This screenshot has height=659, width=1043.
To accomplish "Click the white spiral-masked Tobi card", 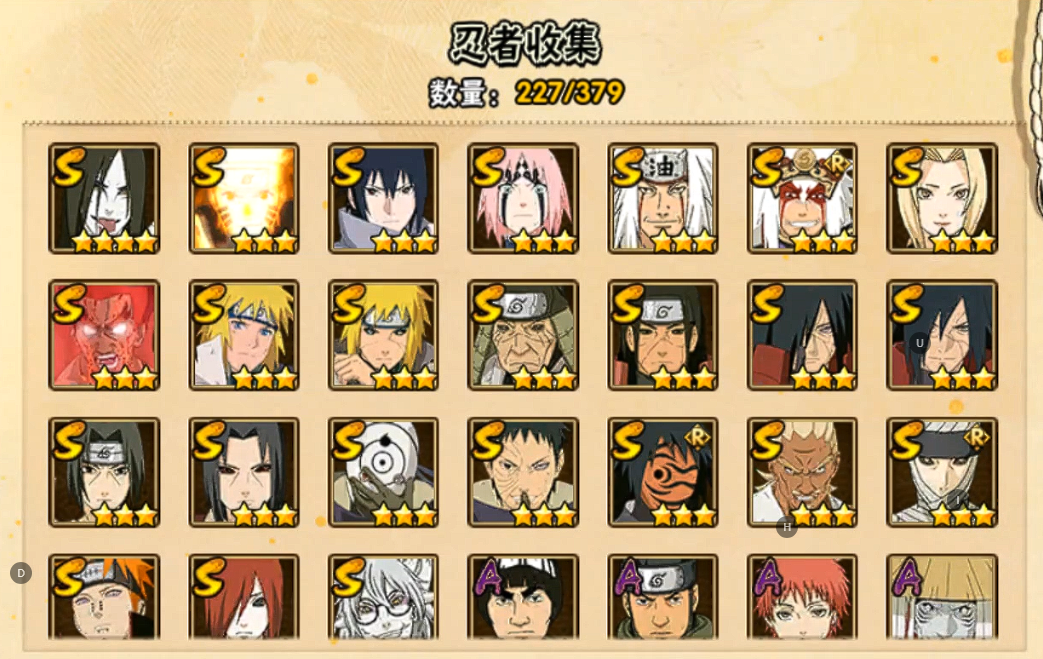I will pyautogui.click(x=384, y=473).
